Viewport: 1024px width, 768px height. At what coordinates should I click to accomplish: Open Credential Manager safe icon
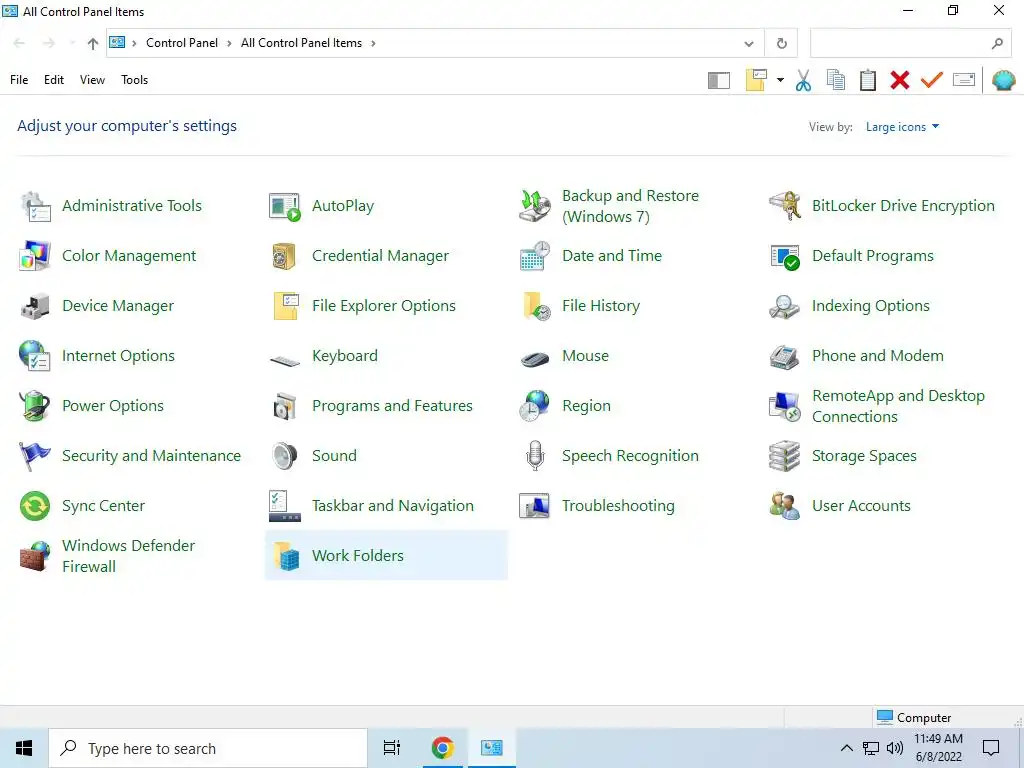[x=285, y=256]
